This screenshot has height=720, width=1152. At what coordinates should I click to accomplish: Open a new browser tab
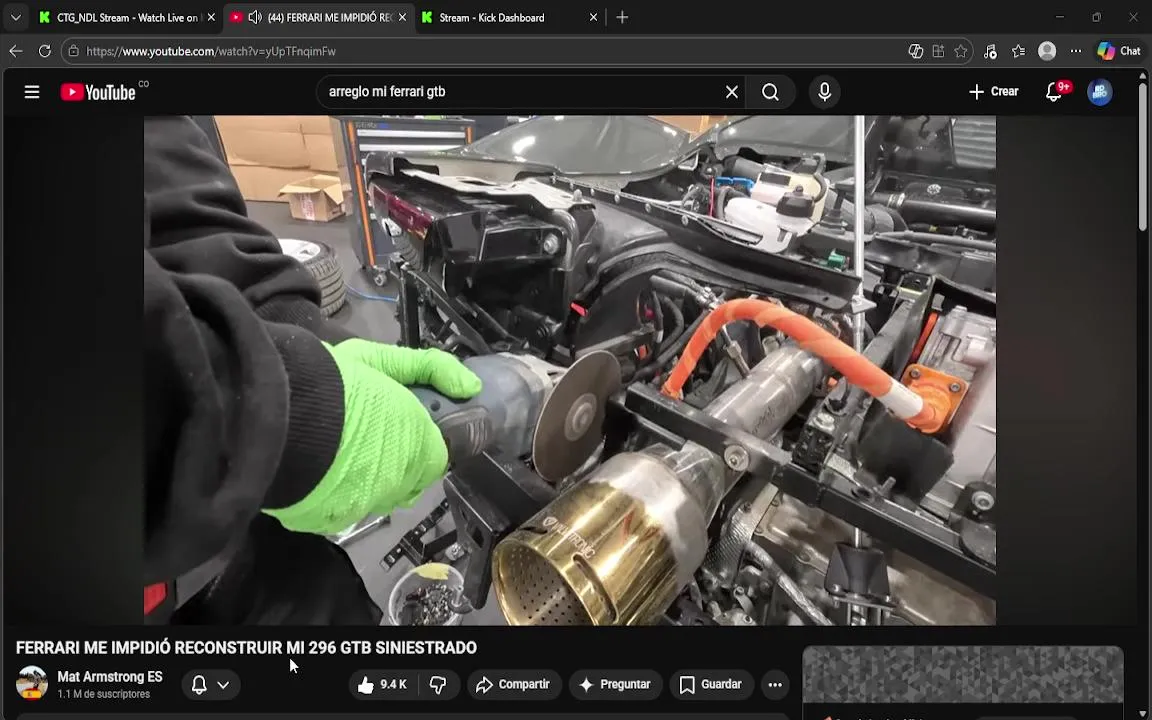click(622, 18)
